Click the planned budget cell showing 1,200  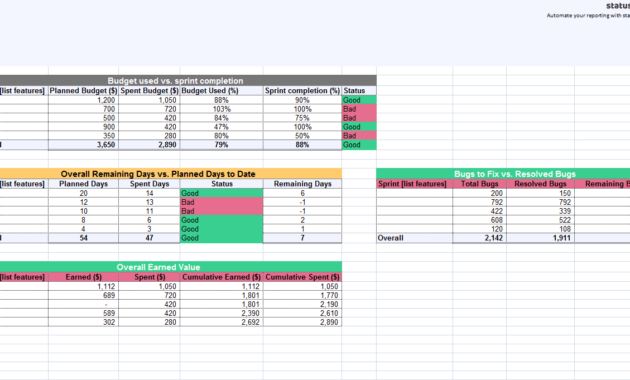point(83,100)
